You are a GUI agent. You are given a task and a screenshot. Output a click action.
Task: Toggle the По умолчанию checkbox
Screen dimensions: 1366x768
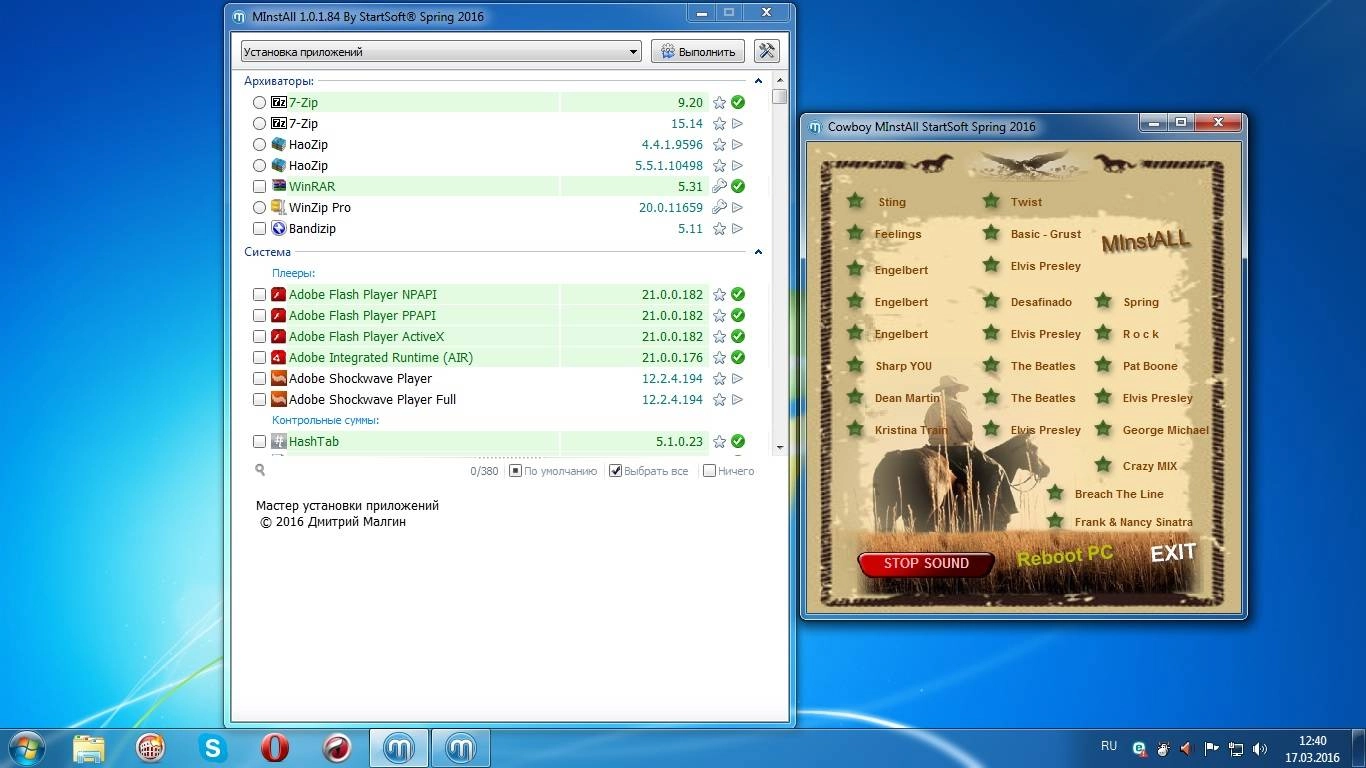[x=516, y=470]
